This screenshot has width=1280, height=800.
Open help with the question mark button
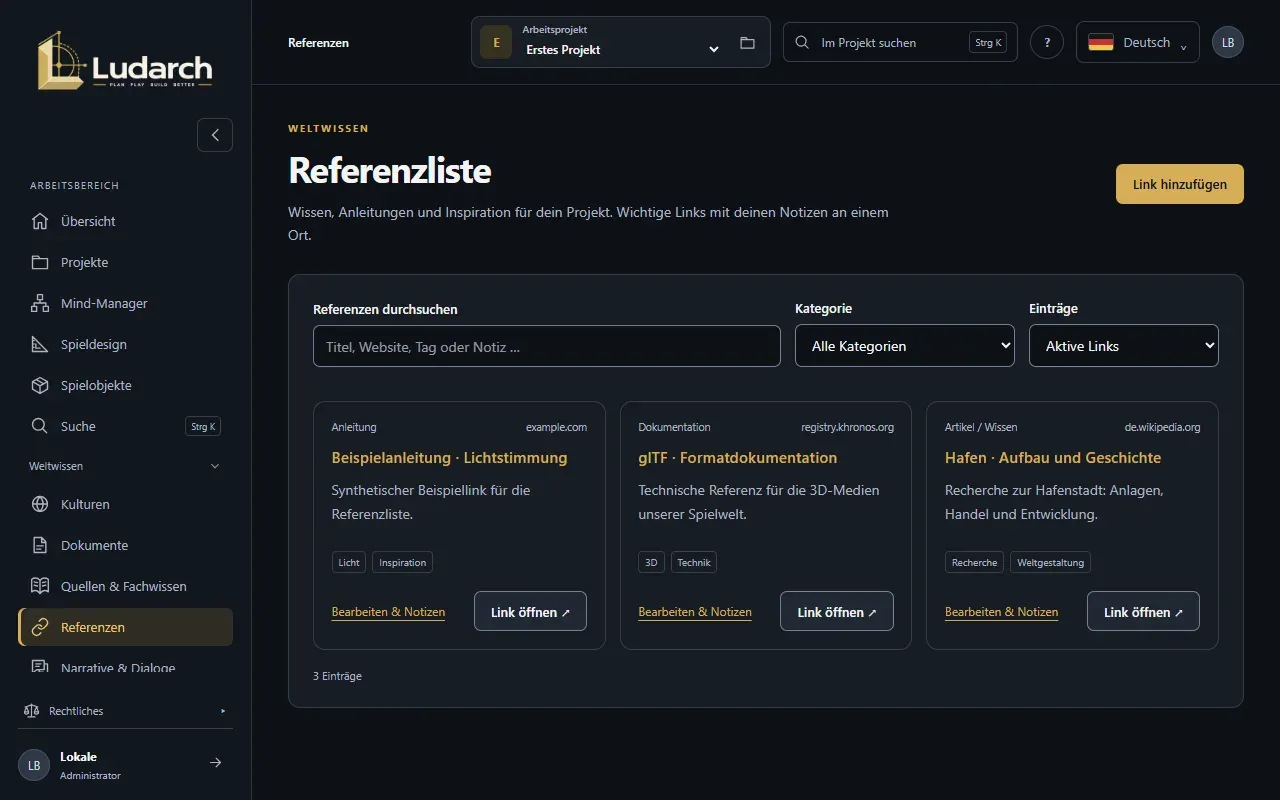click(1047, 42)
